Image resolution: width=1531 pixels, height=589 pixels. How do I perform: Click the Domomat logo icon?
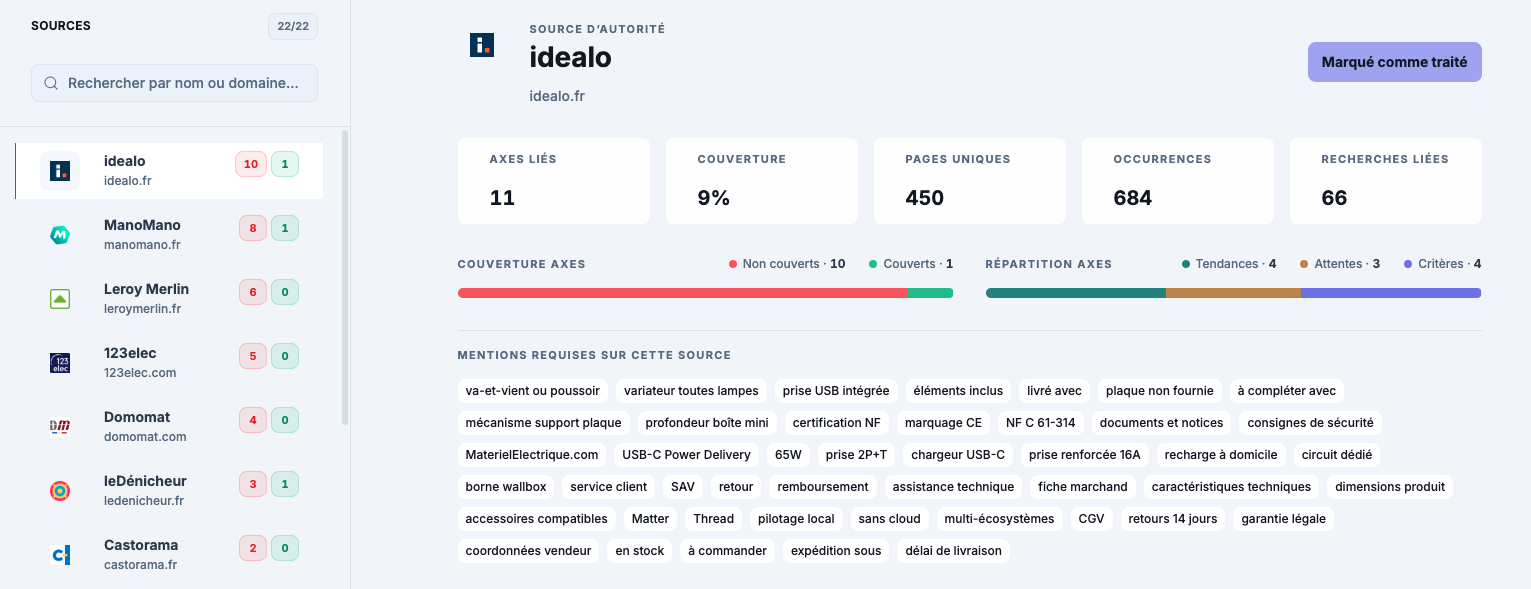tap(60, 427)
